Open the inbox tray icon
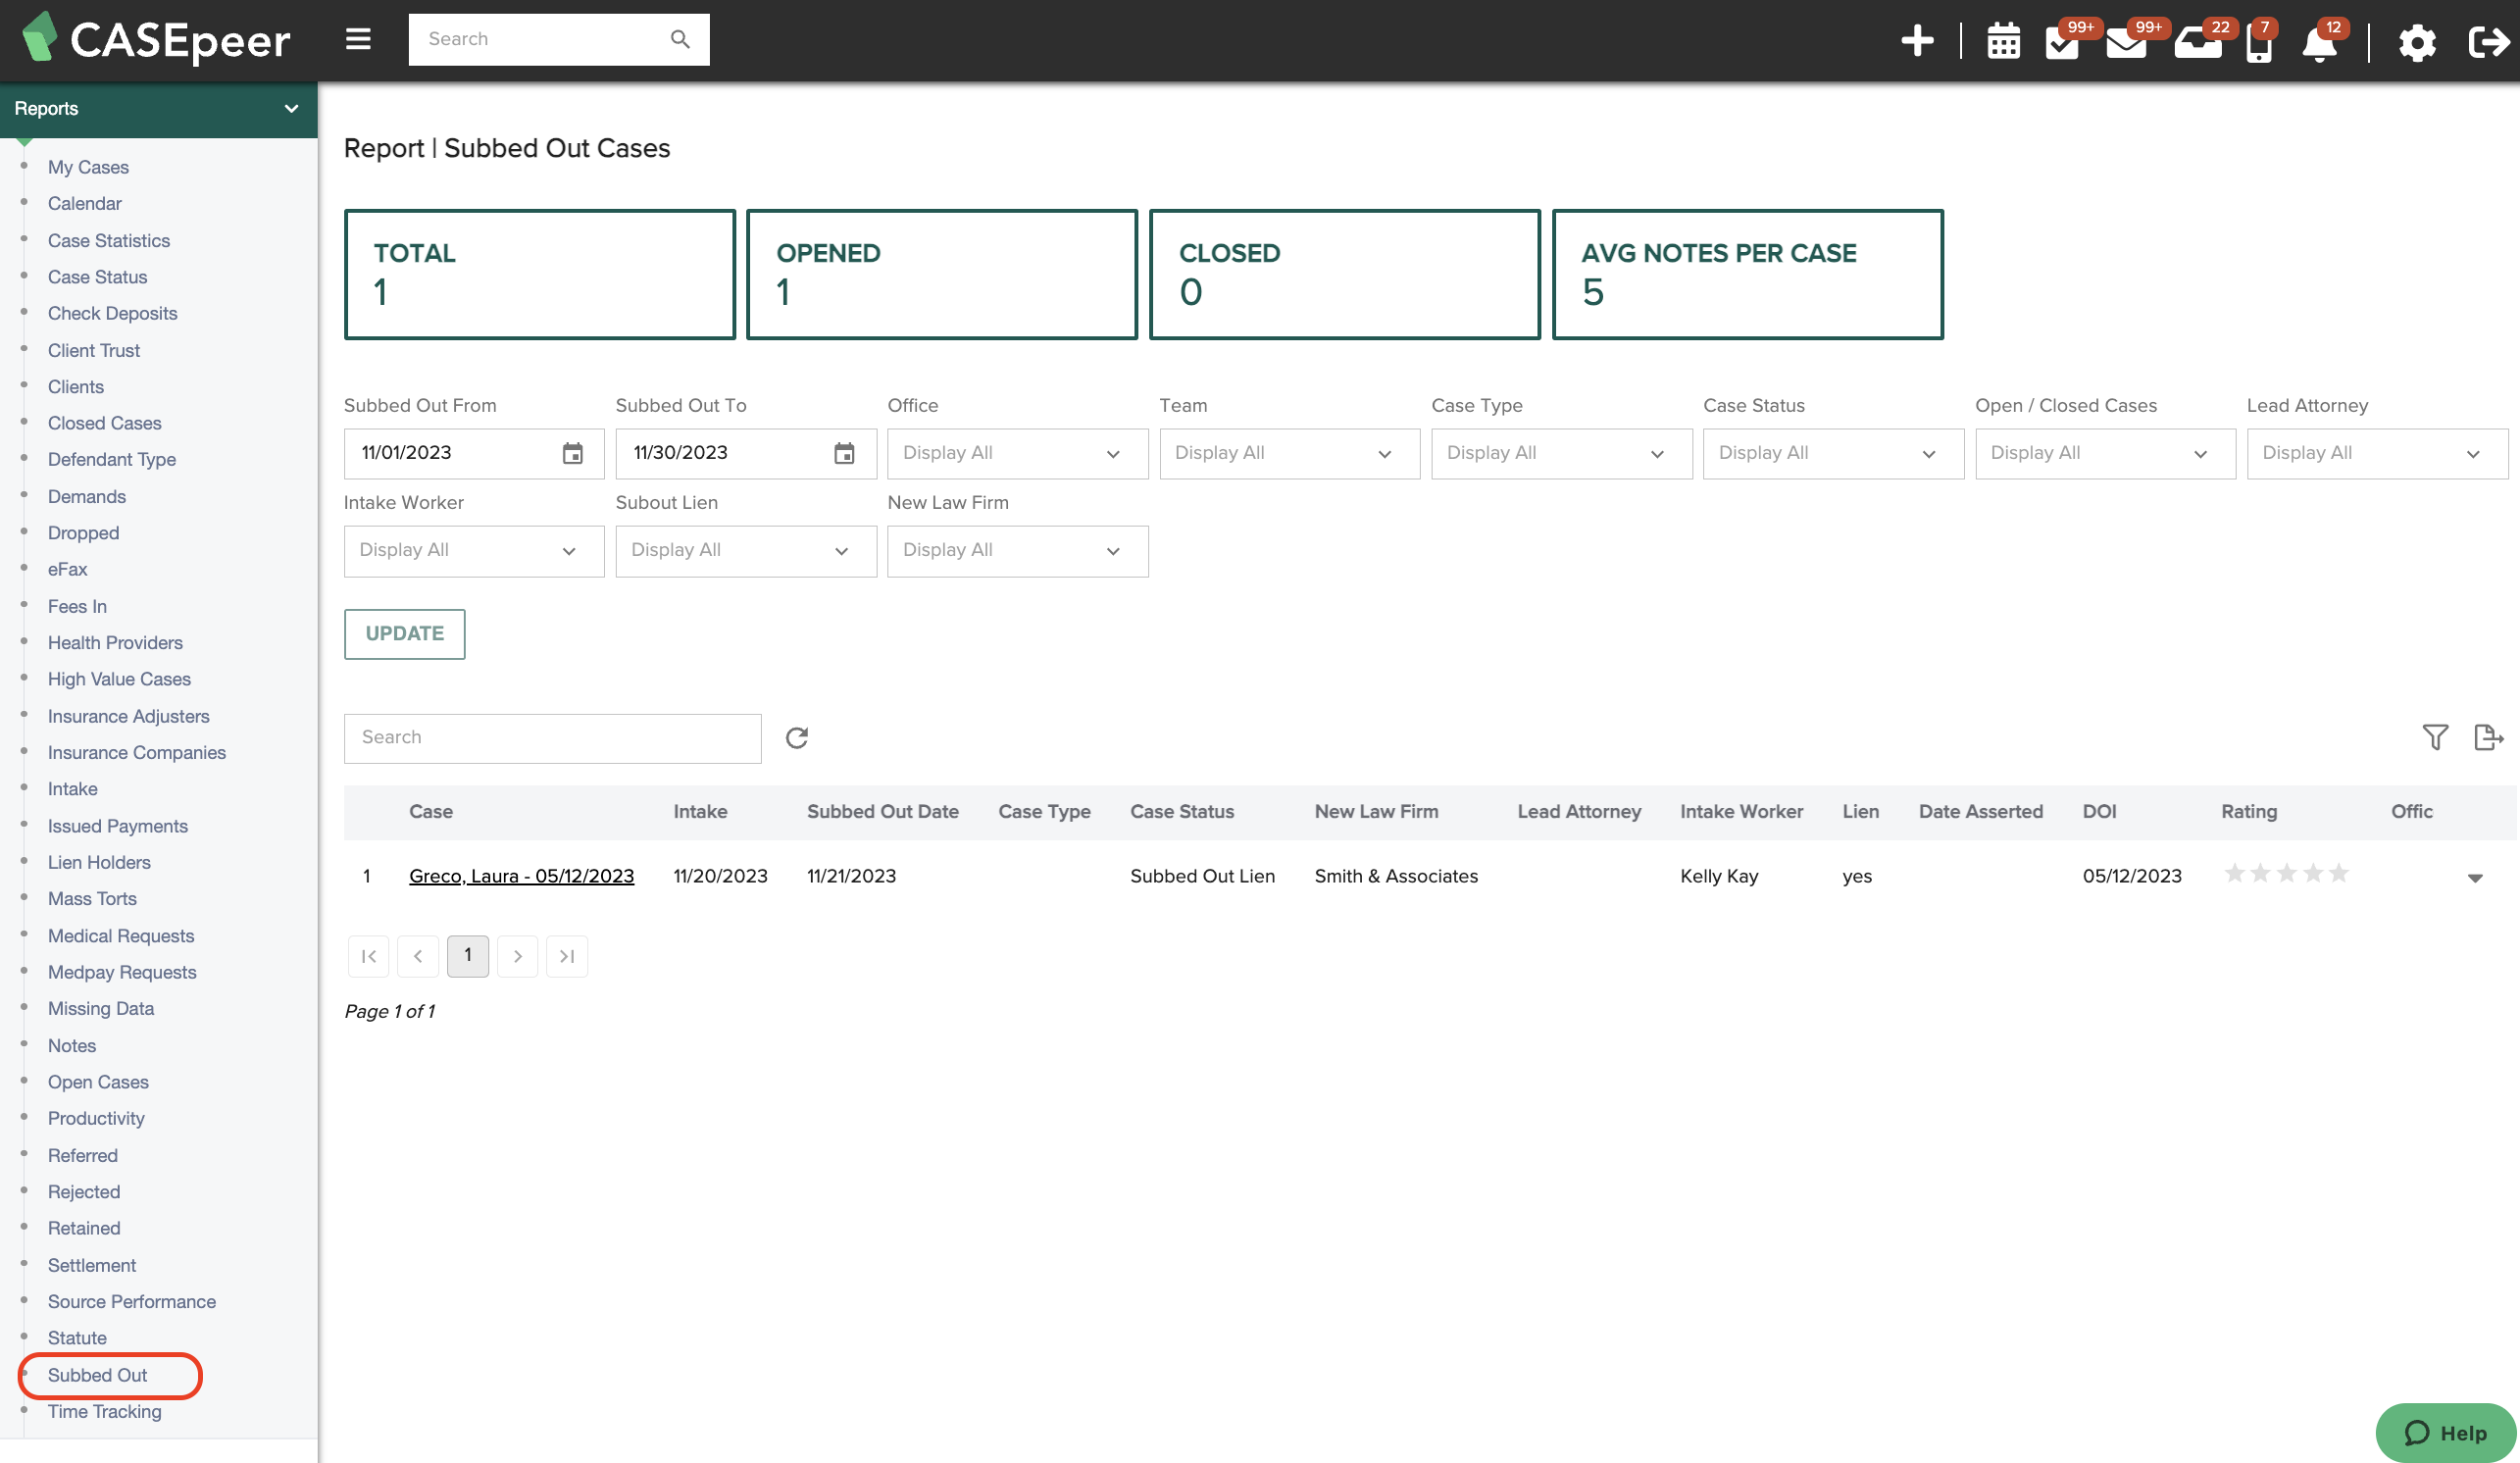 coord(2197,43)
